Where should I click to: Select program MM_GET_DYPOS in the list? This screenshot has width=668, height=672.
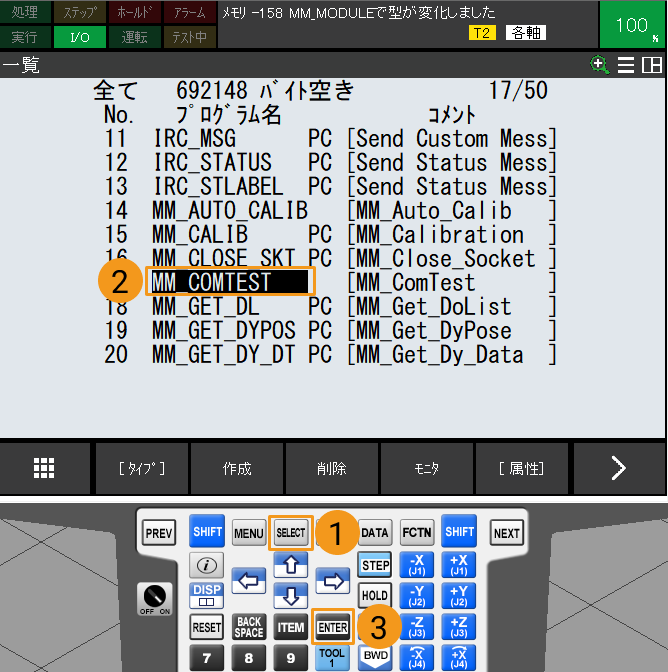pyautogui.click(x=224, y=330)
